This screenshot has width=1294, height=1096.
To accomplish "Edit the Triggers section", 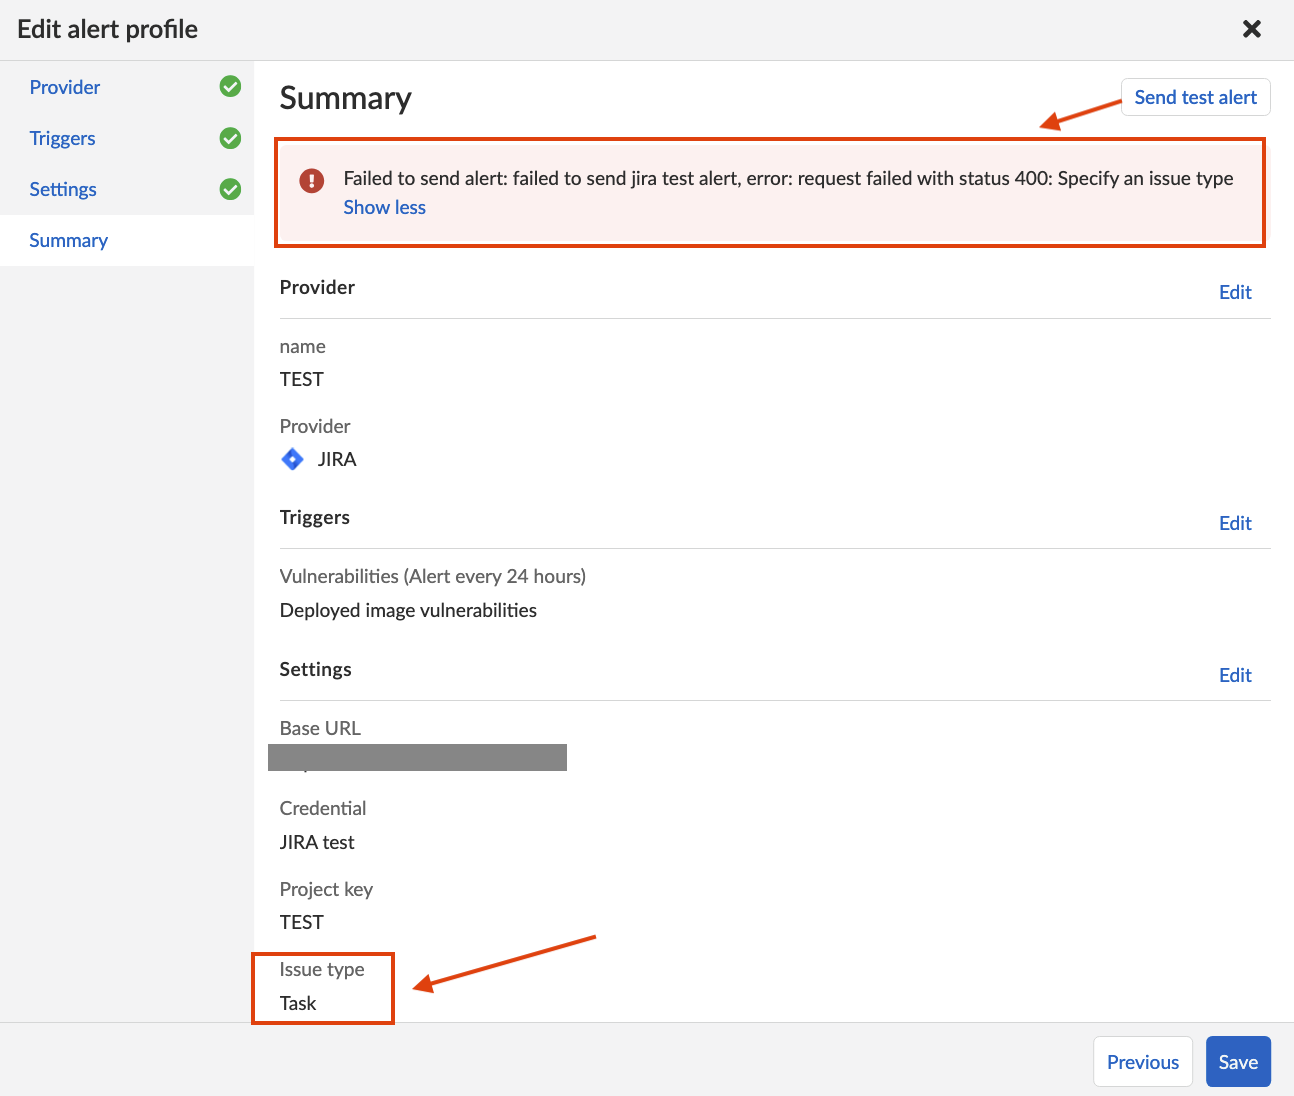I will pos(1235,523).
